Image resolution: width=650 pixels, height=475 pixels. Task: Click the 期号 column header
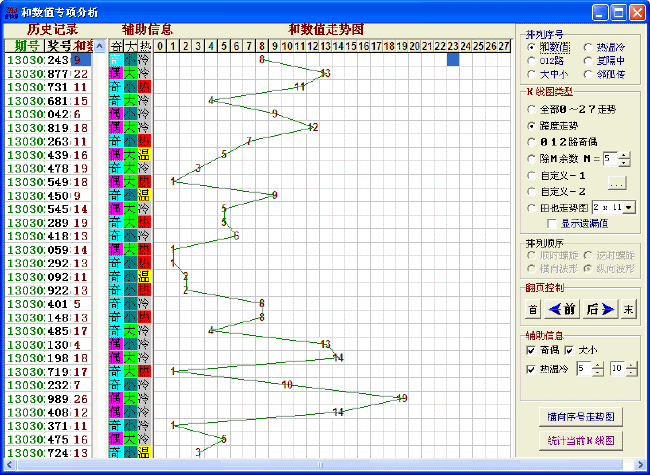click(26, 45)
